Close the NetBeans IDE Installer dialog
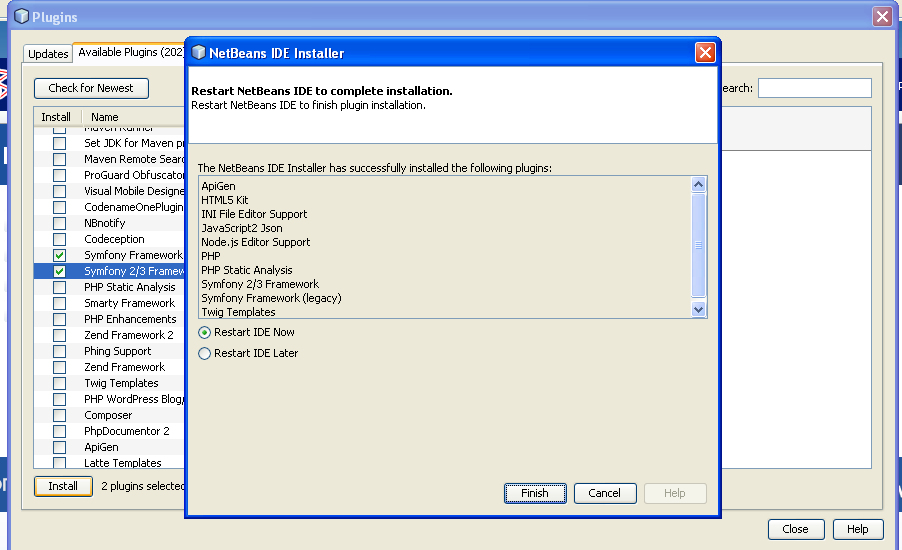This screenshot has height=550, width=902. pos(705,53)
